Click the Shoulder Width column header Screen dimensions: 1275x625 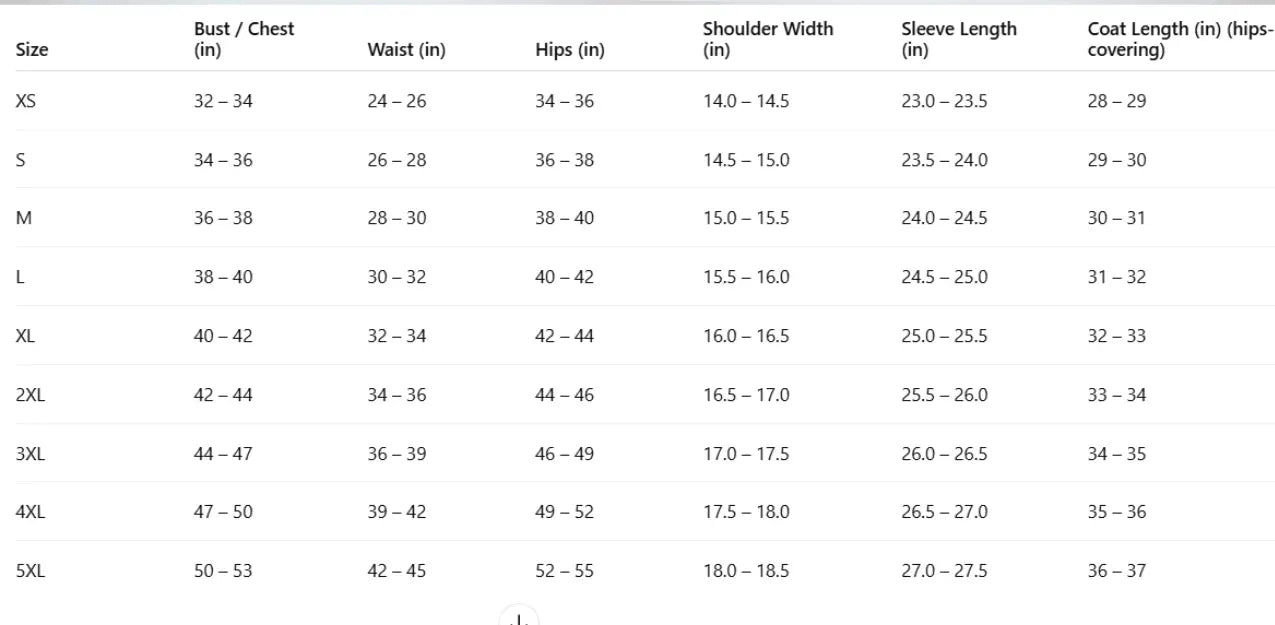click(767, 39)
